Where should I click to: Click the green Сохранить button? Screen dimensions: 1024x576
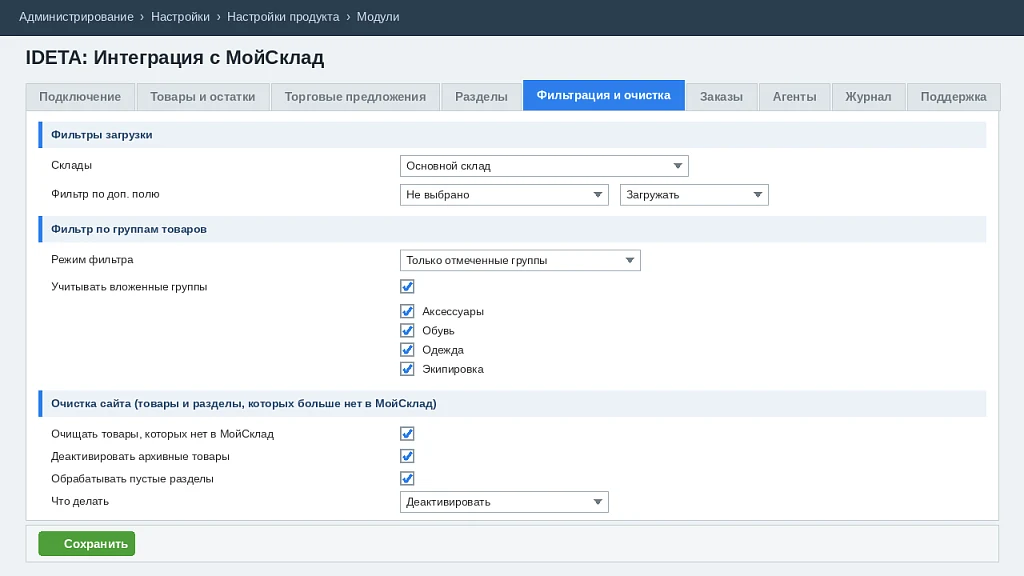click(x=87, y=543)
